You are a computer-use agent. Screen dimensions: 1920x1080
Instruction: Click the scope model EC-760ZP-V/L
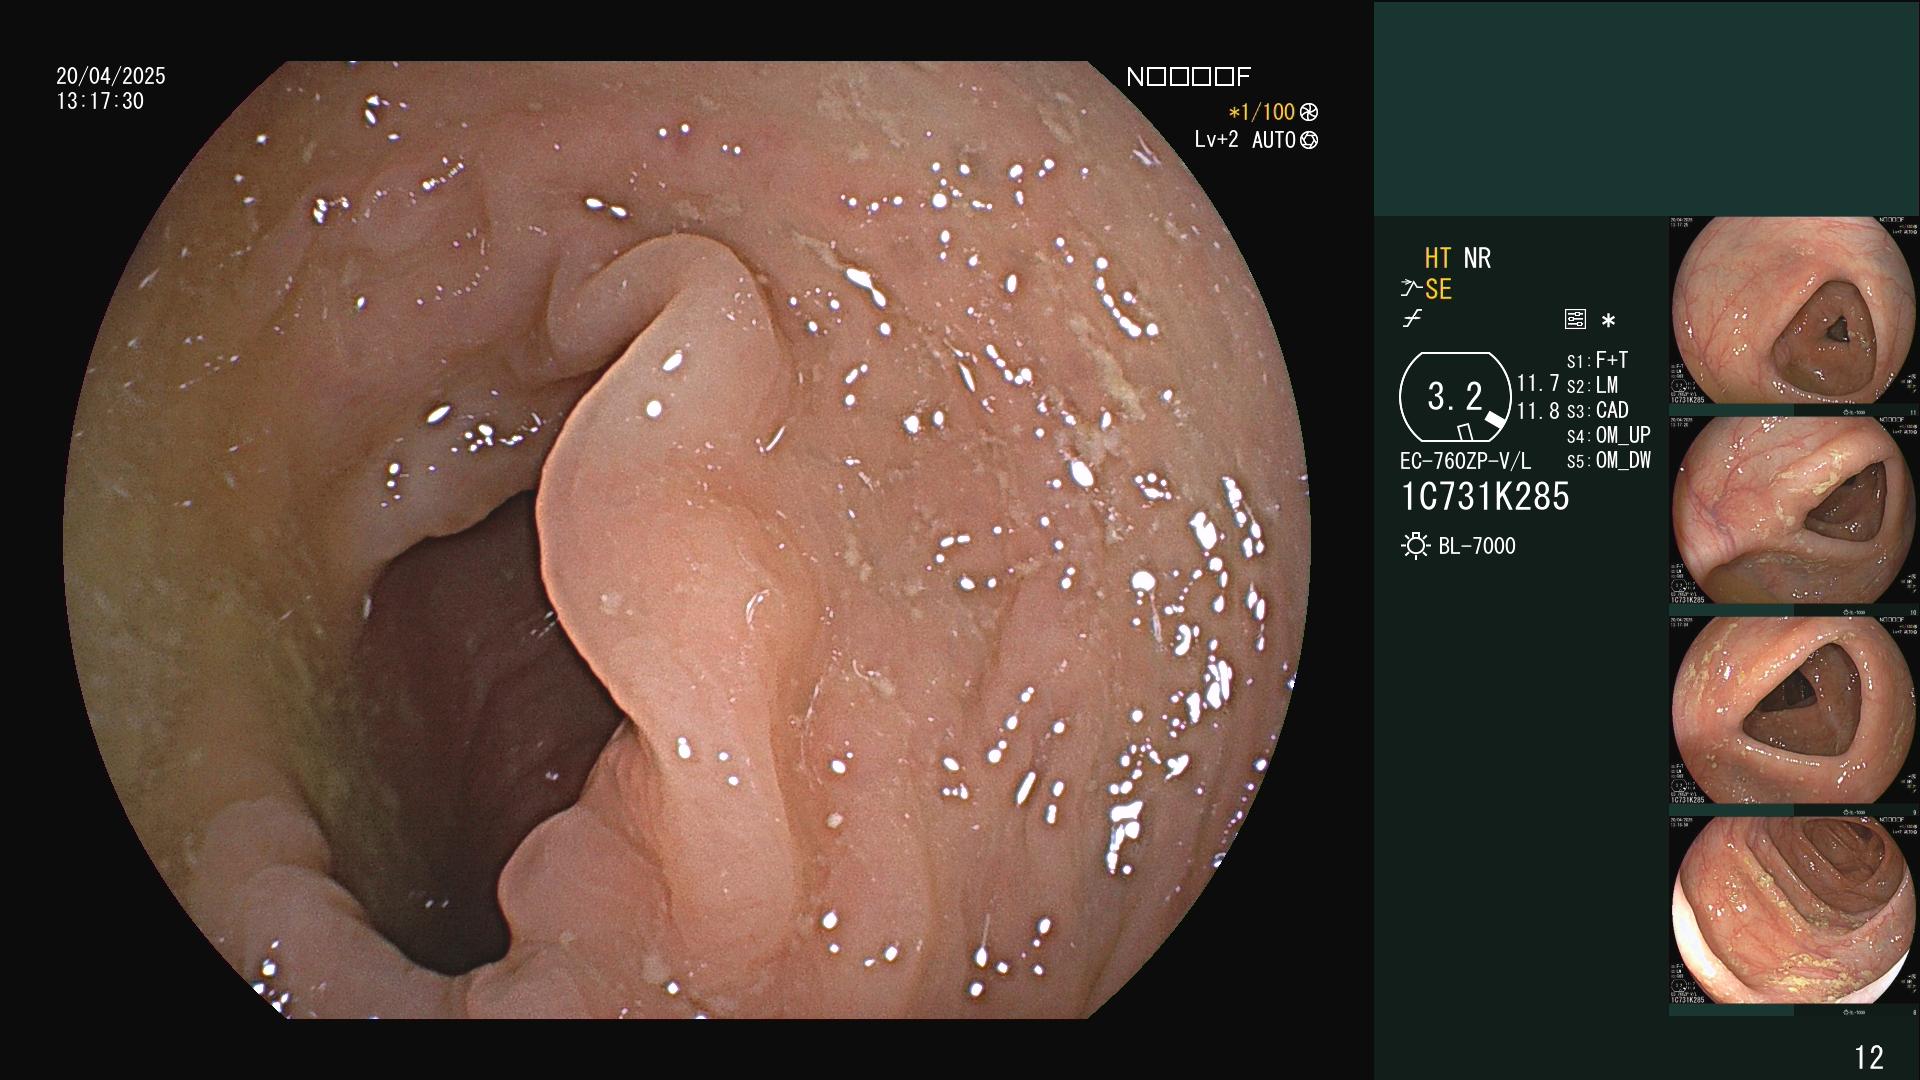[x=1465, y=462]
